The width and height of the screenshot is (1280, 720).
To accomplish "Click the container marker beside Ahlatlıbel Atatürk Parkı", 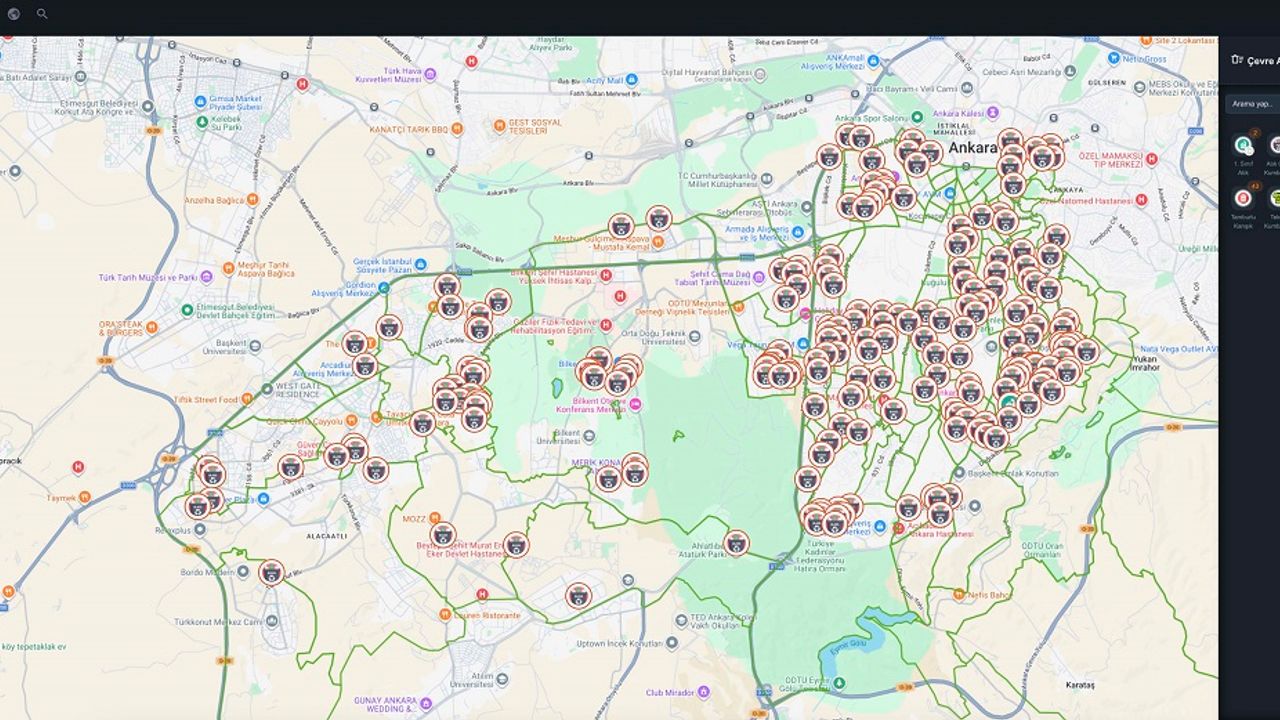I will coord(736,543).
